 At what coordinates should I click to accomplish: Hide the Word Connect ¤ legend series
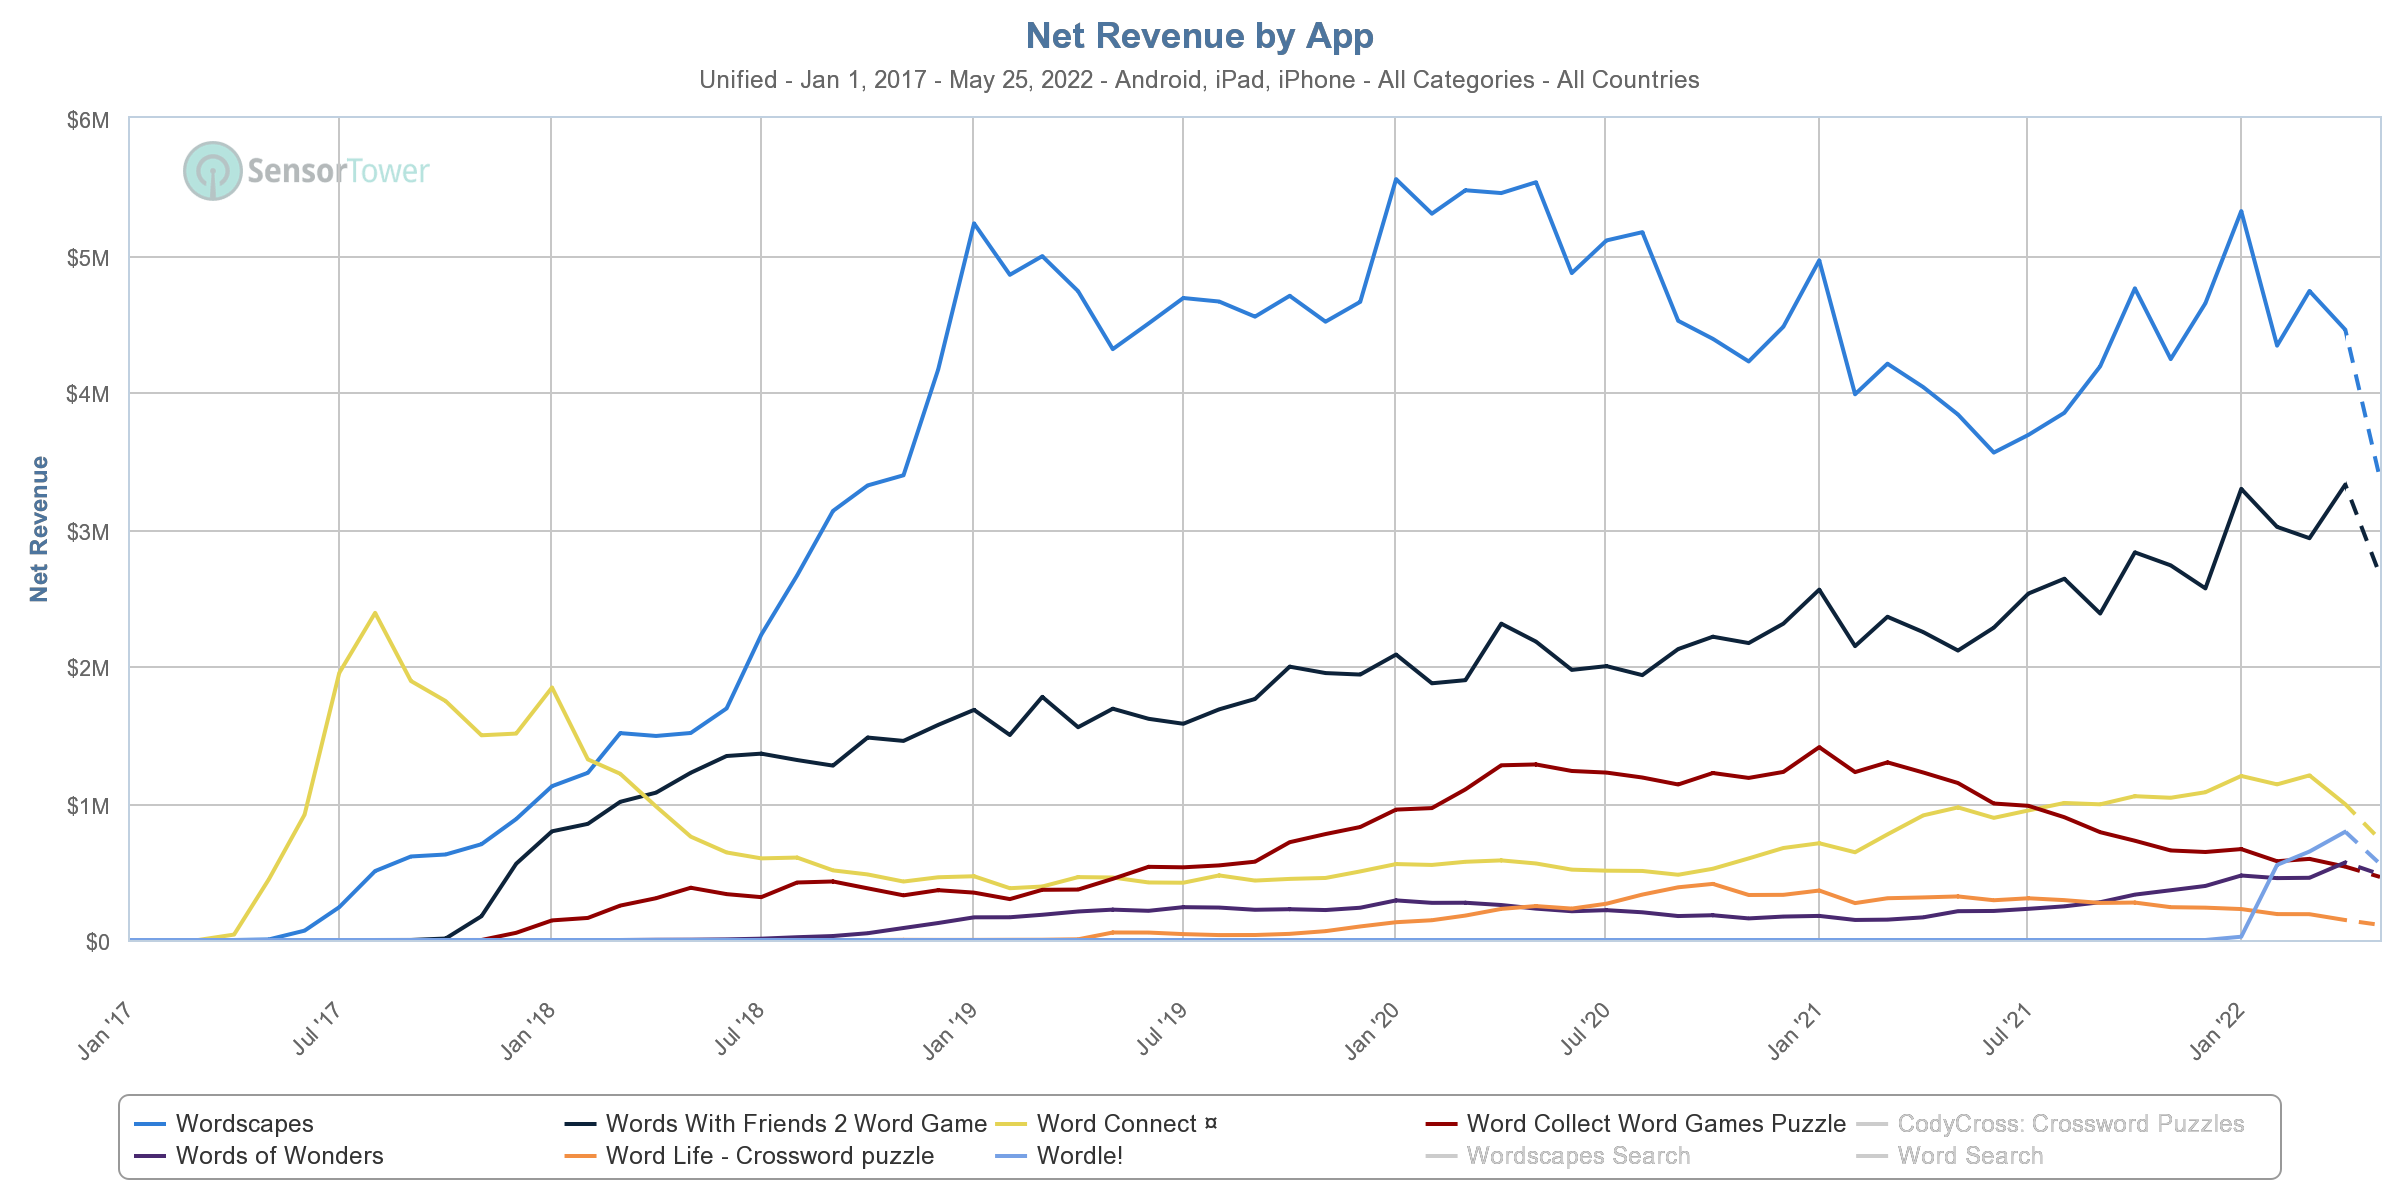click(x=1106, y=1124)
